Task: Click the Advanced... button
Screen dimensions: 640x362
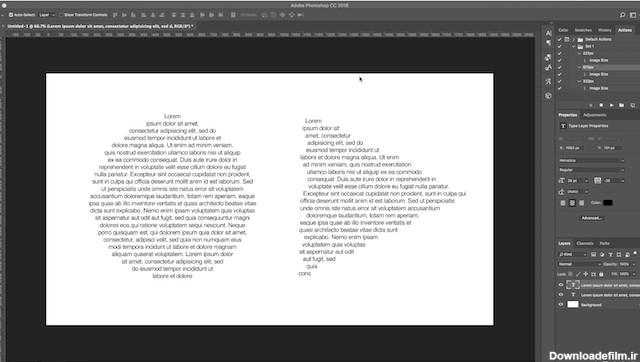Action: [591, 218]
